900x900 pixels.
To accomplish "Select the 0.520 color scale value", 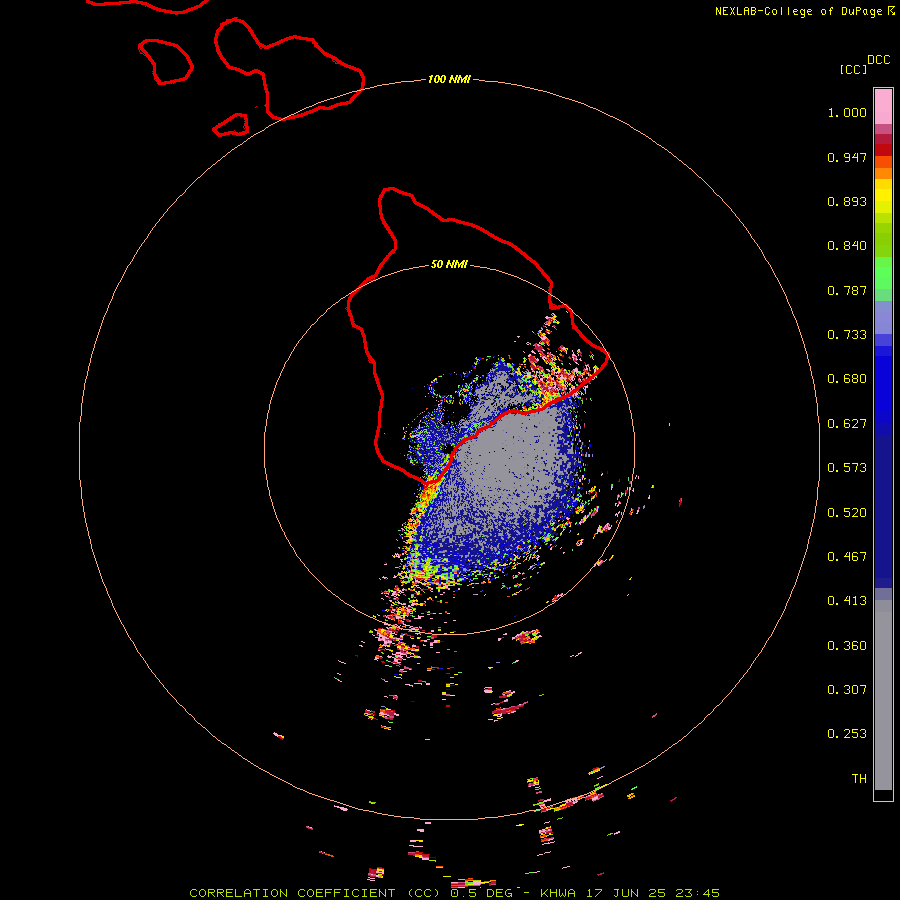I will tap(847, 513).
